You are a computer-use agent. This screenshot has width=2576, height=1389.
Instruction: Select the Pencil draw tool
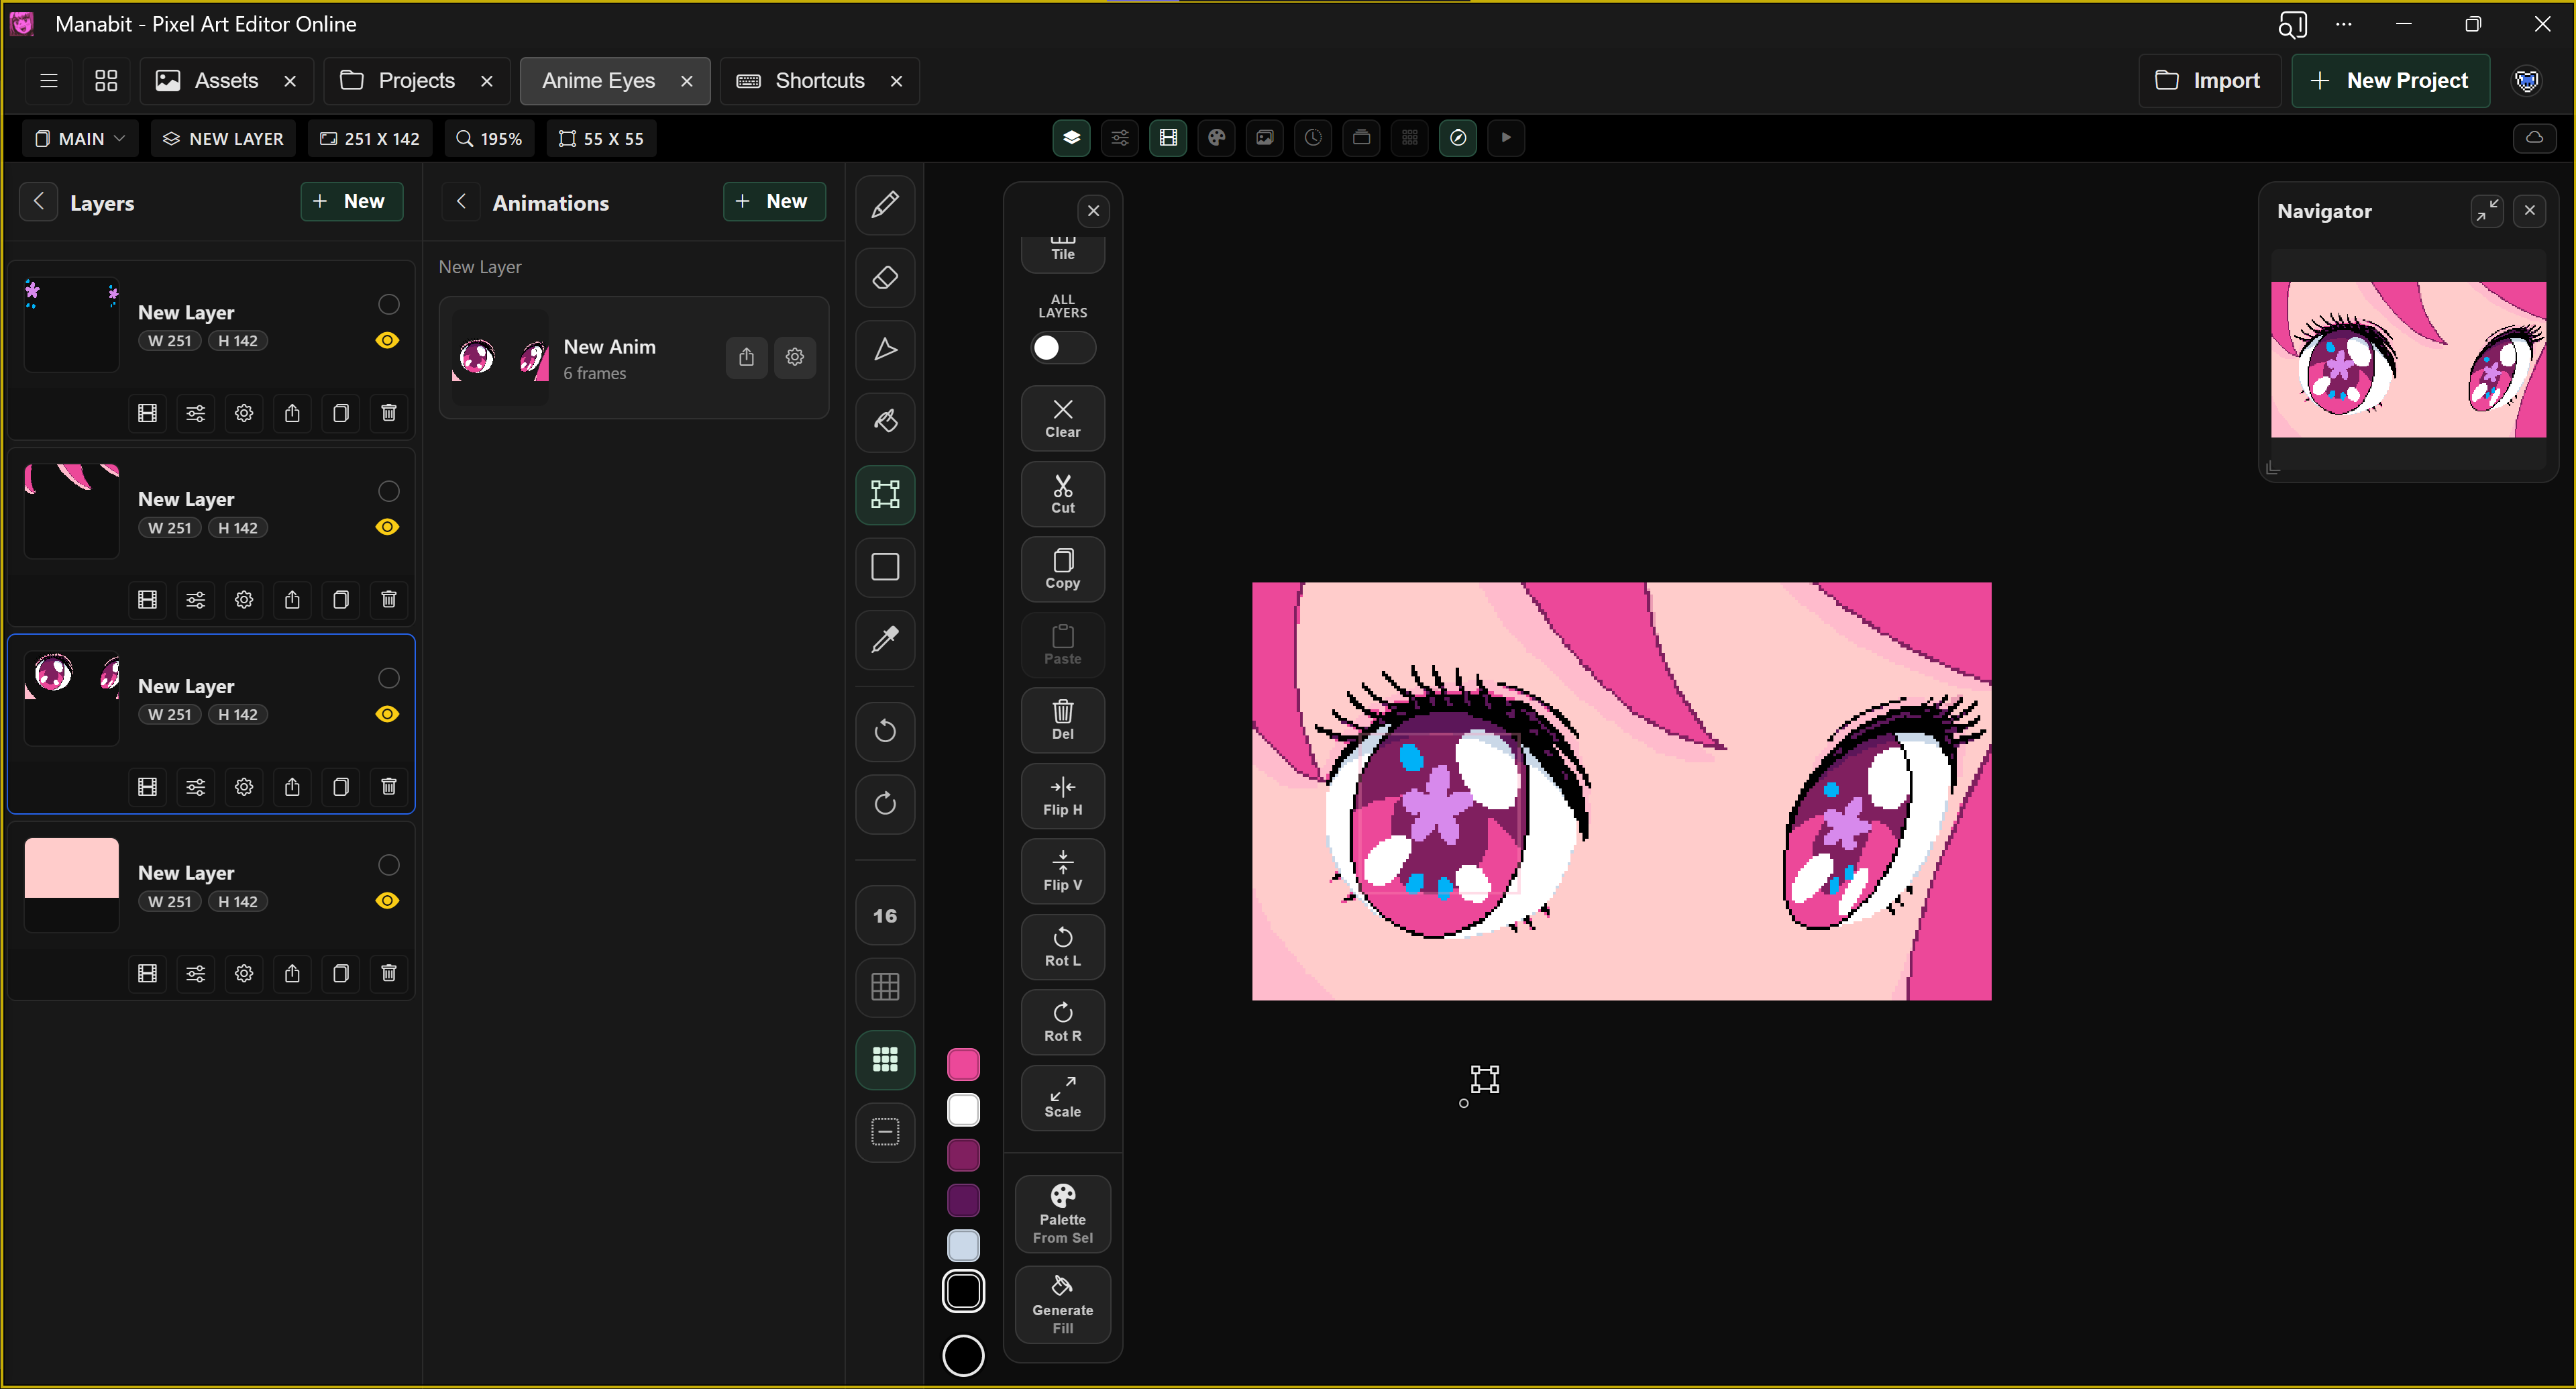pos(885,205)
